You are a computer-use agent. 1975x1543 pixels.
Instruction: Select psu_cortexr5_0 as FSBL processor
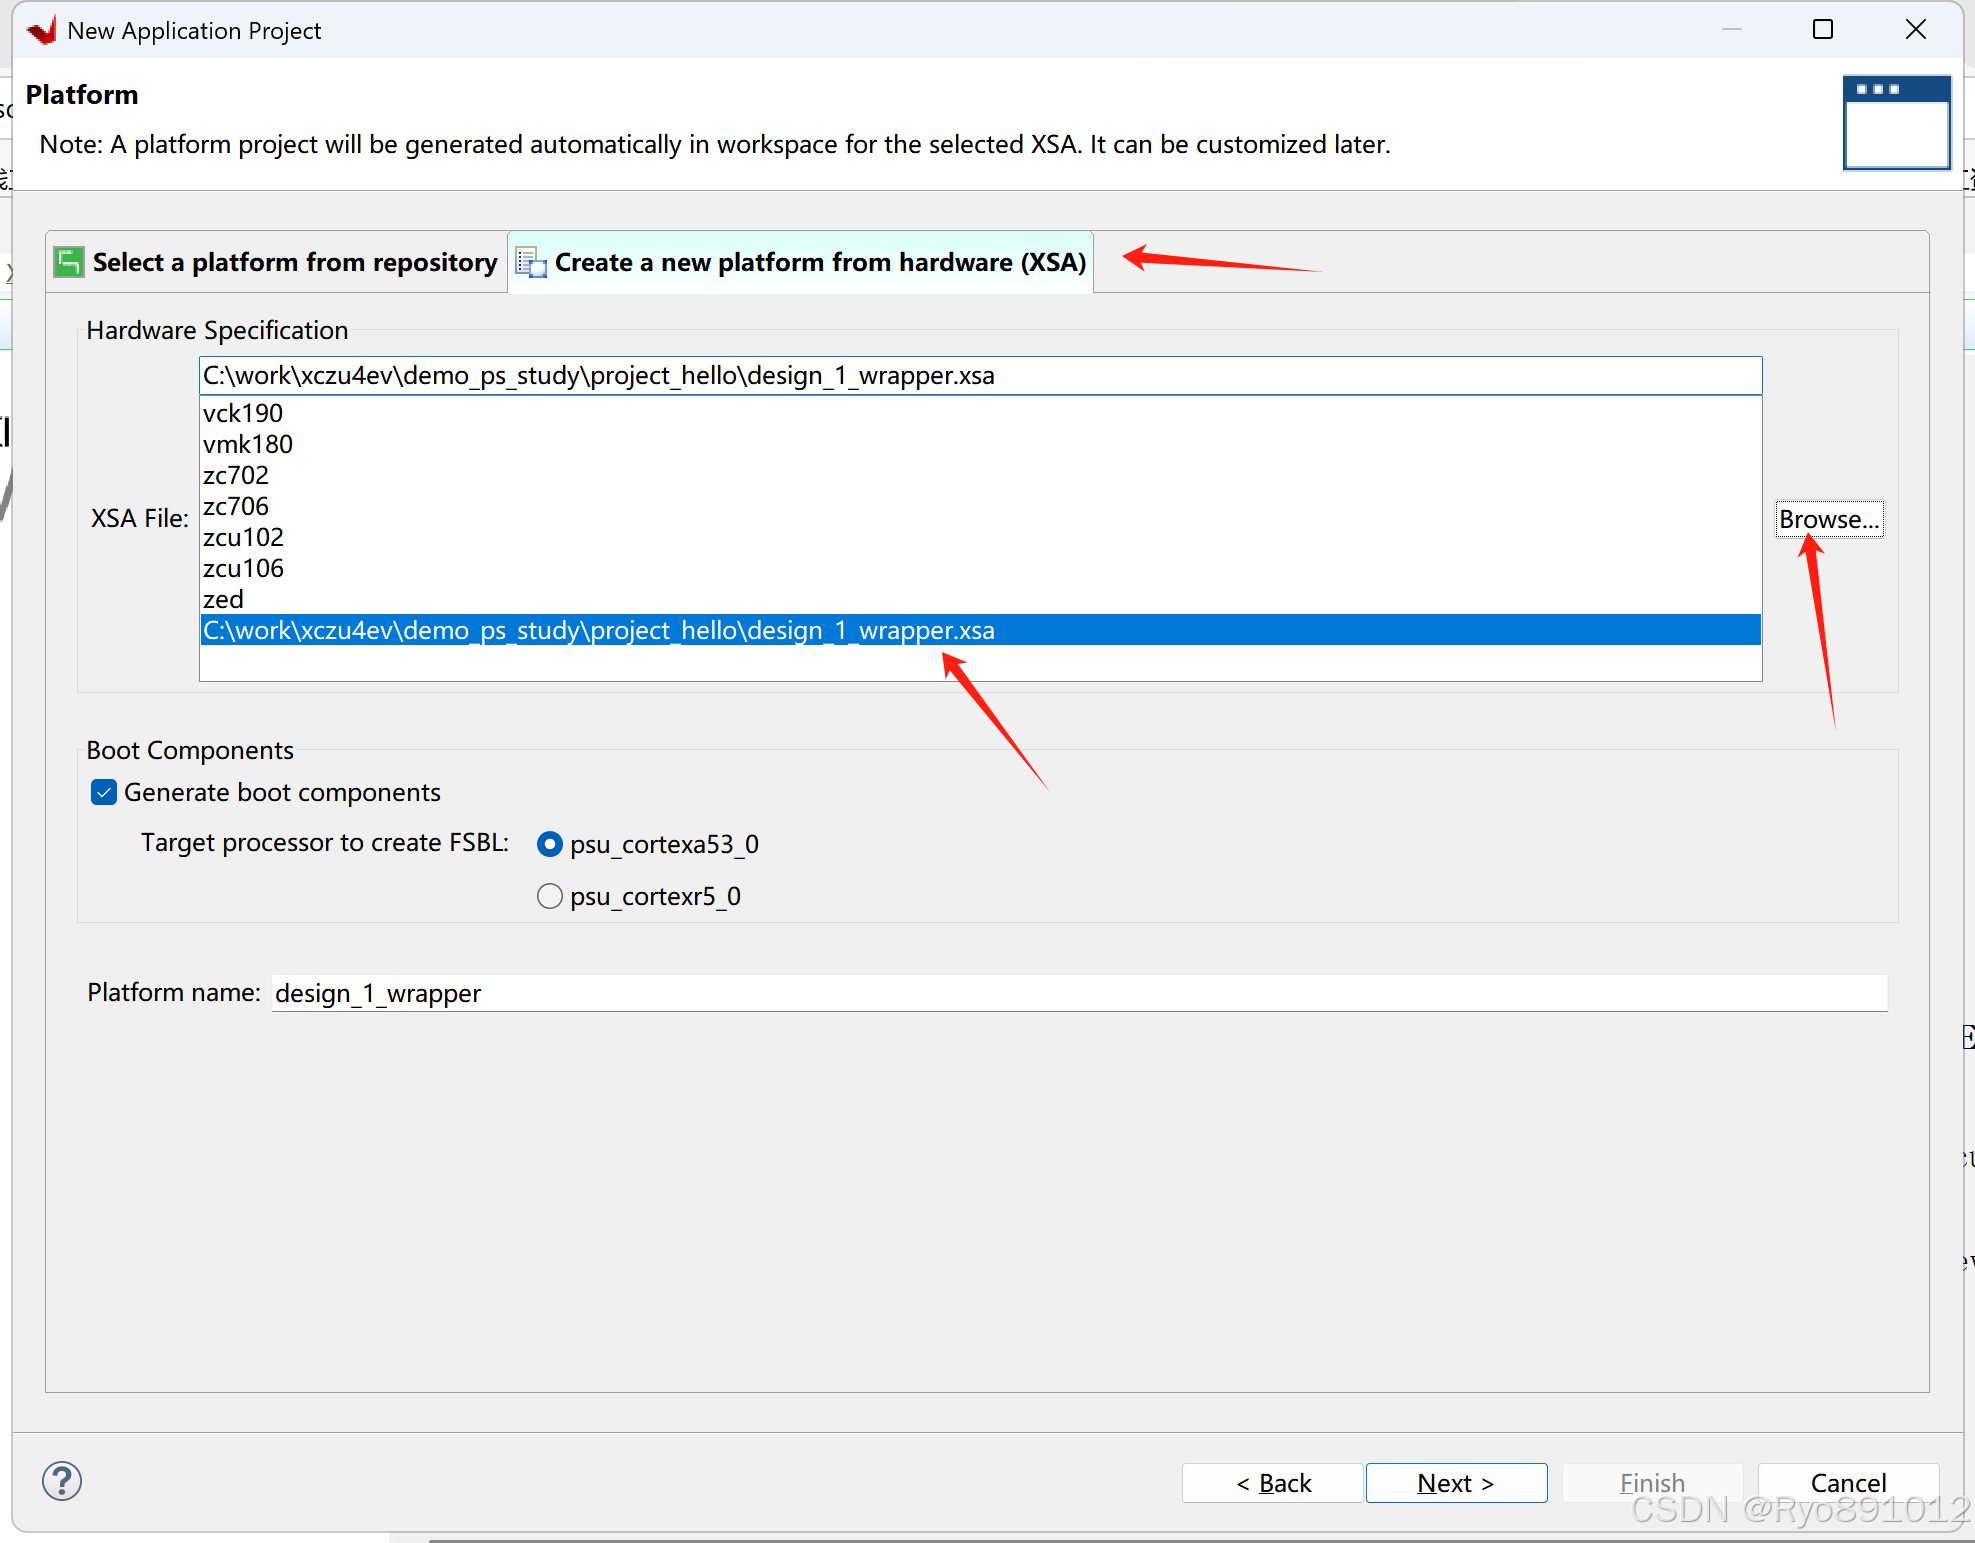pyautogui.click(x=550, y=896)
